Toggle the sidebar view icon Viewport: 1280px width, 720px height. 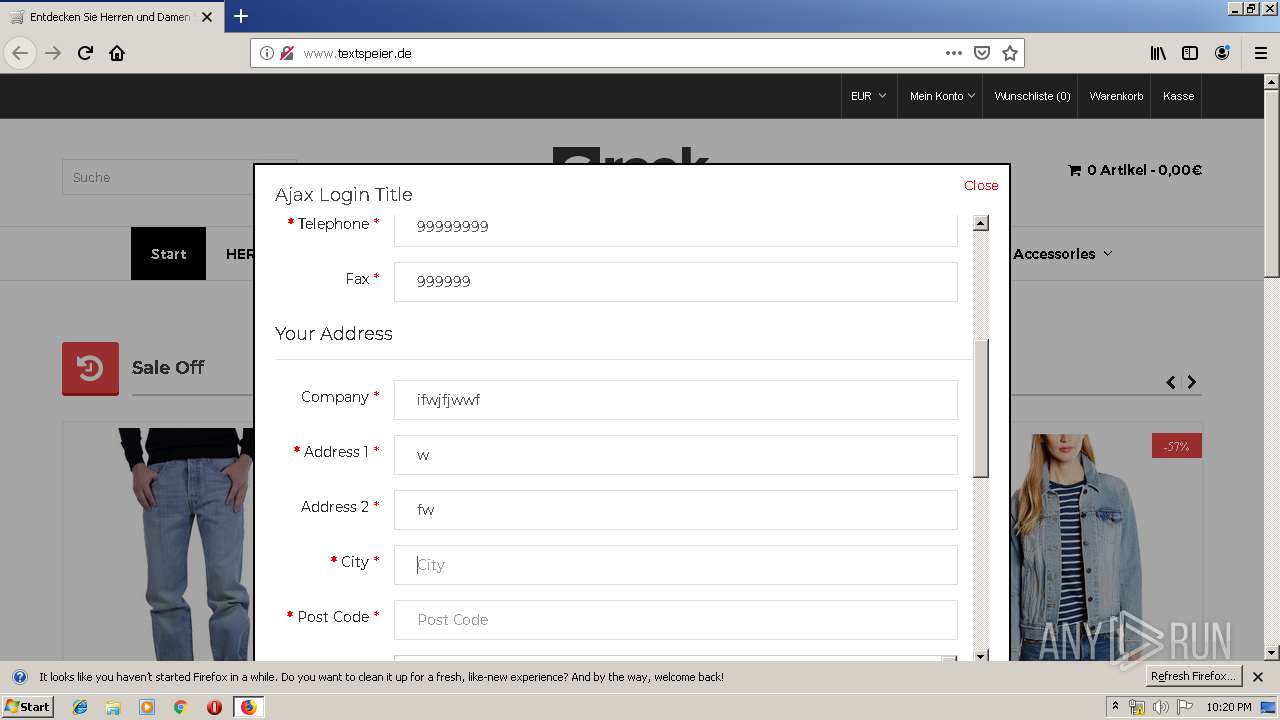[1190, 53]
